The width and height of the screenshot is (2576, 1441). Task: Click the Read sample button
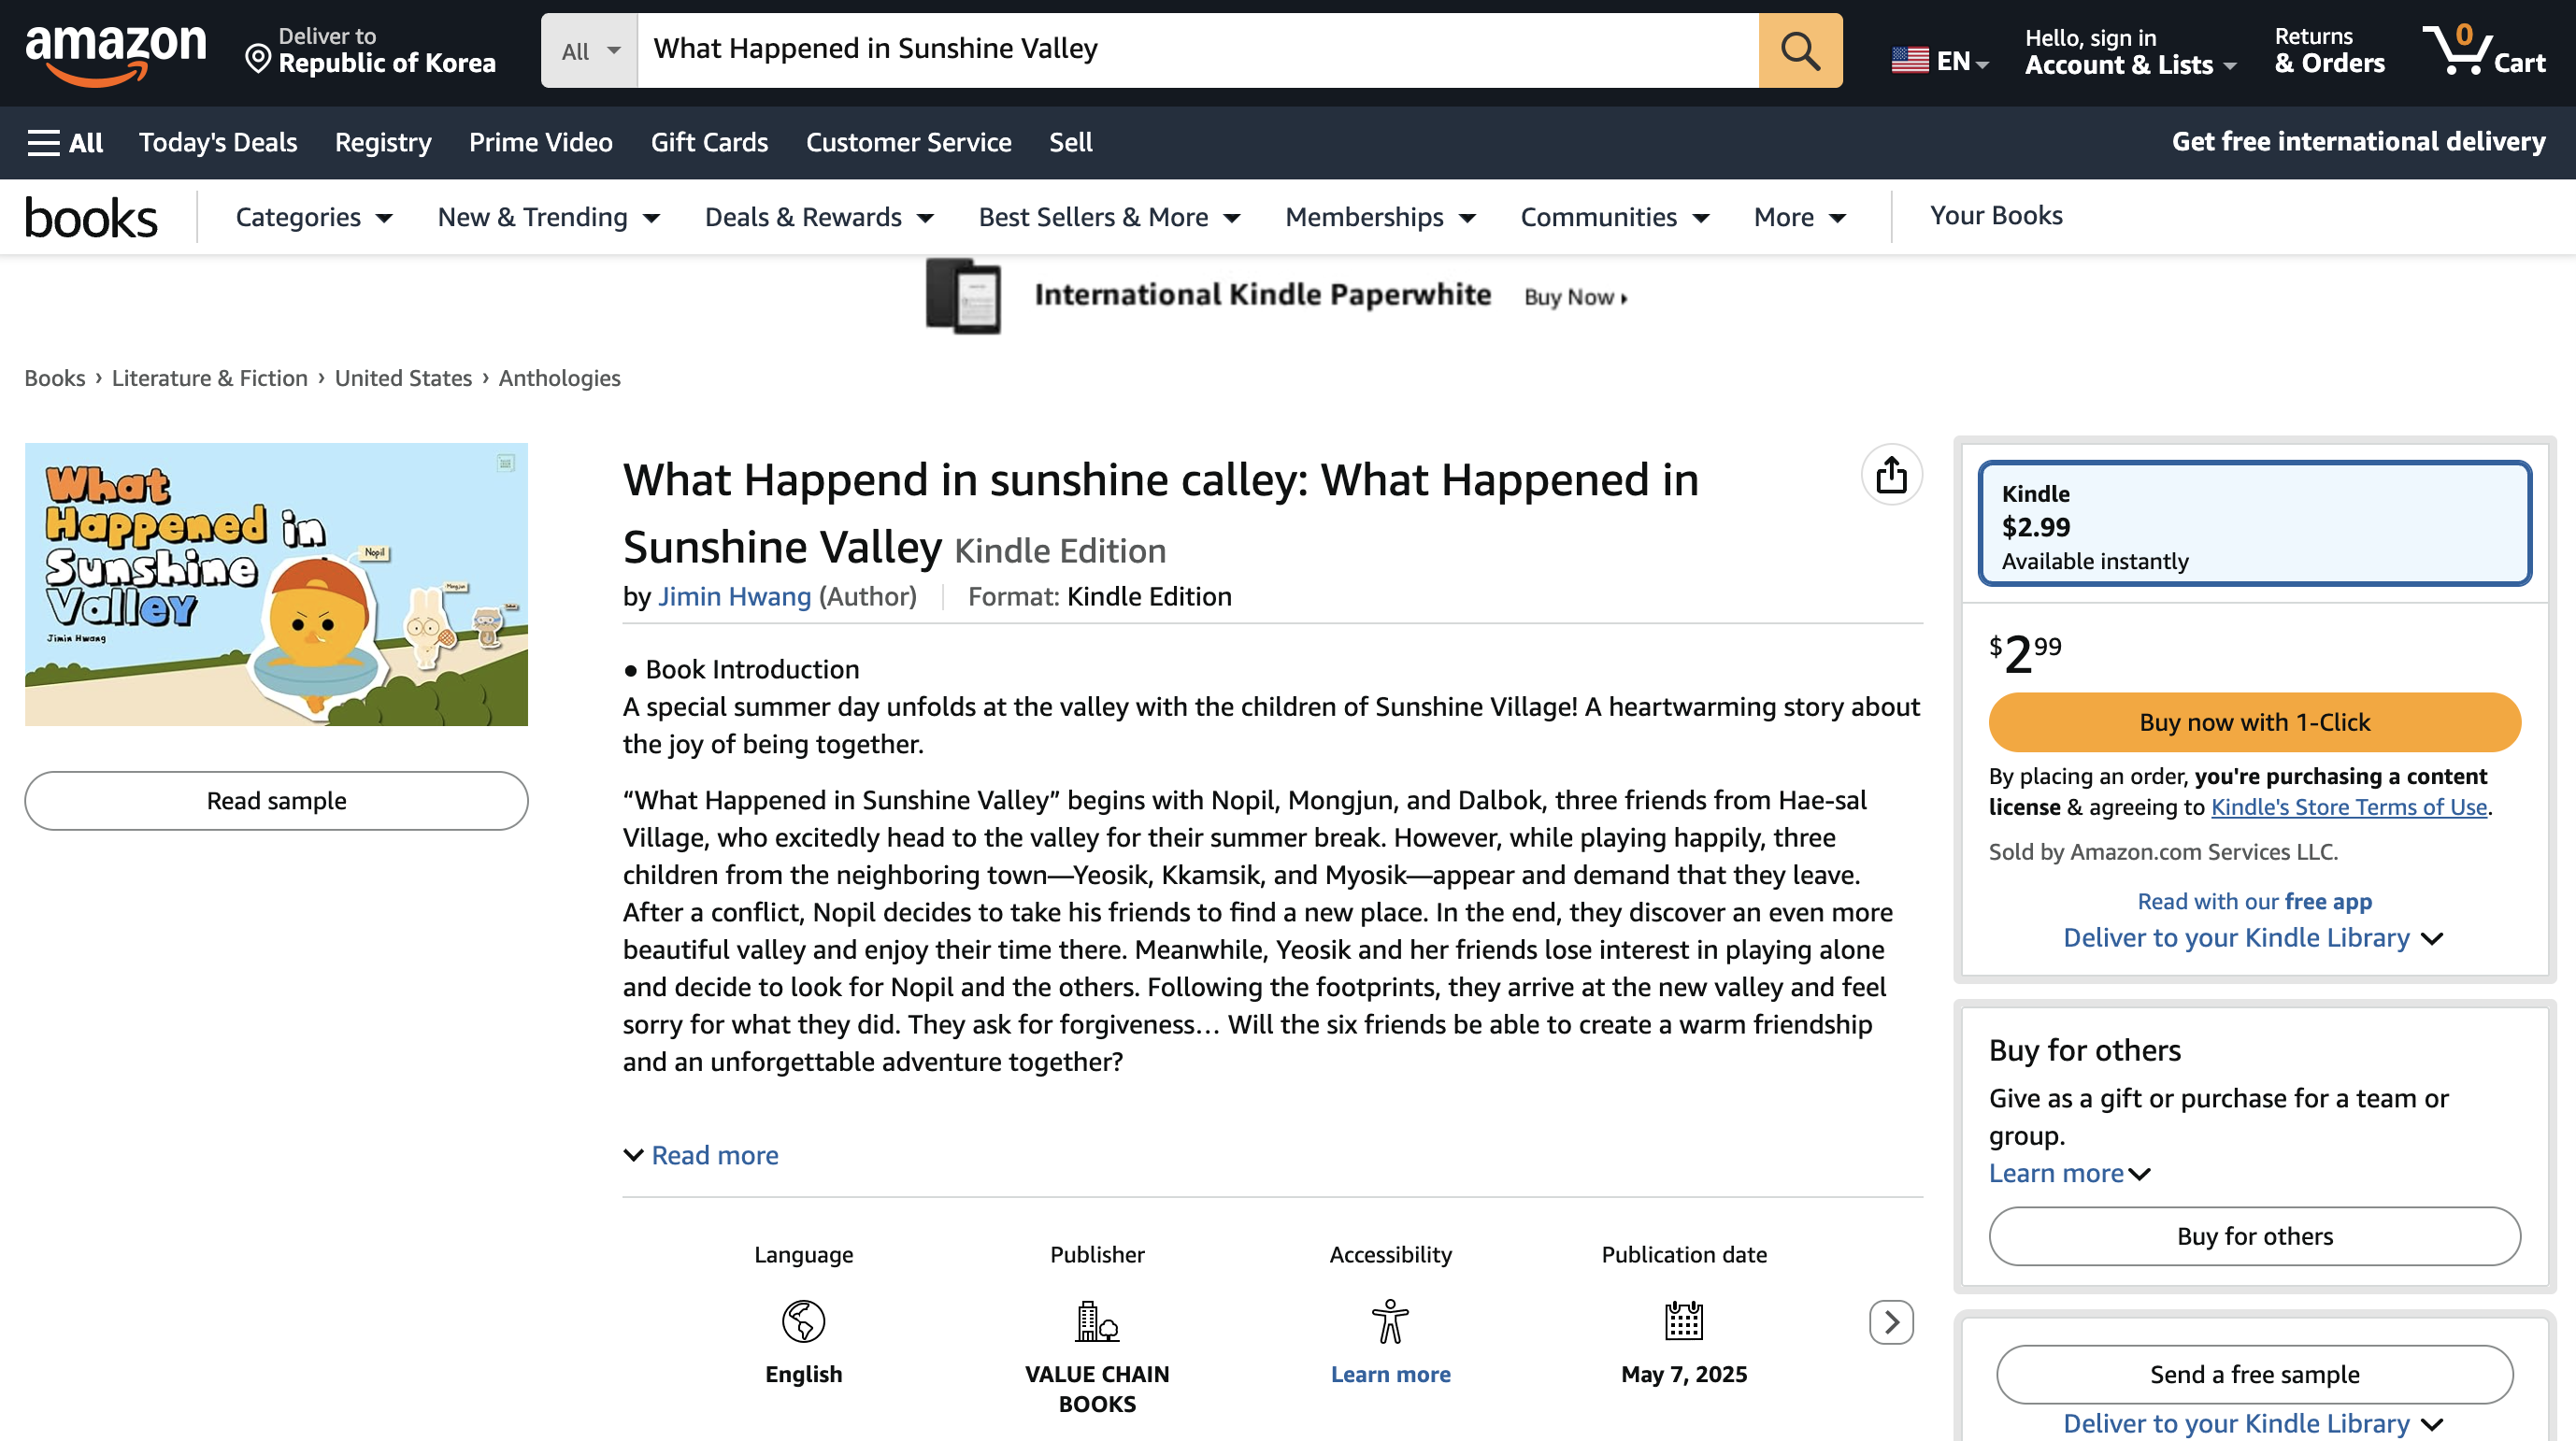pos(276,800)
